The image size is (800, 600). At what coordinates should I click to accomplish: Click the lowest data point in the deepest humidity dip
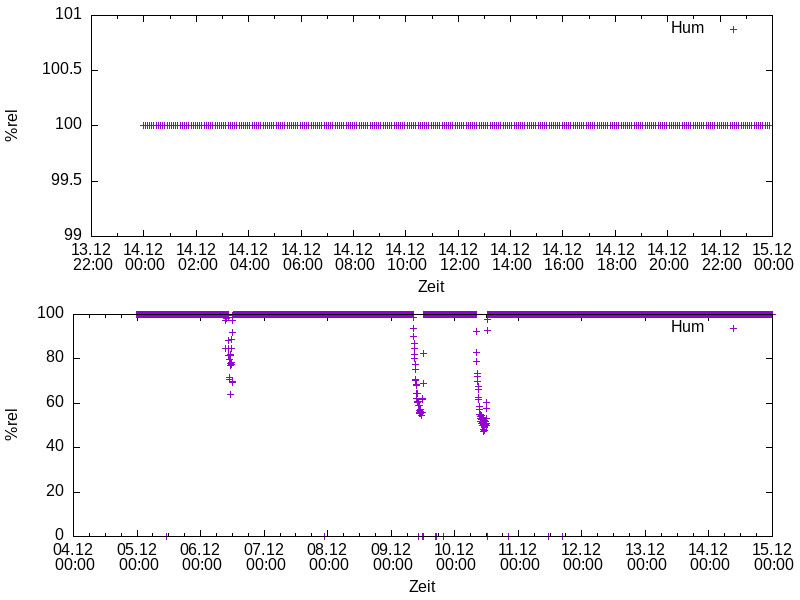(484, 431)
